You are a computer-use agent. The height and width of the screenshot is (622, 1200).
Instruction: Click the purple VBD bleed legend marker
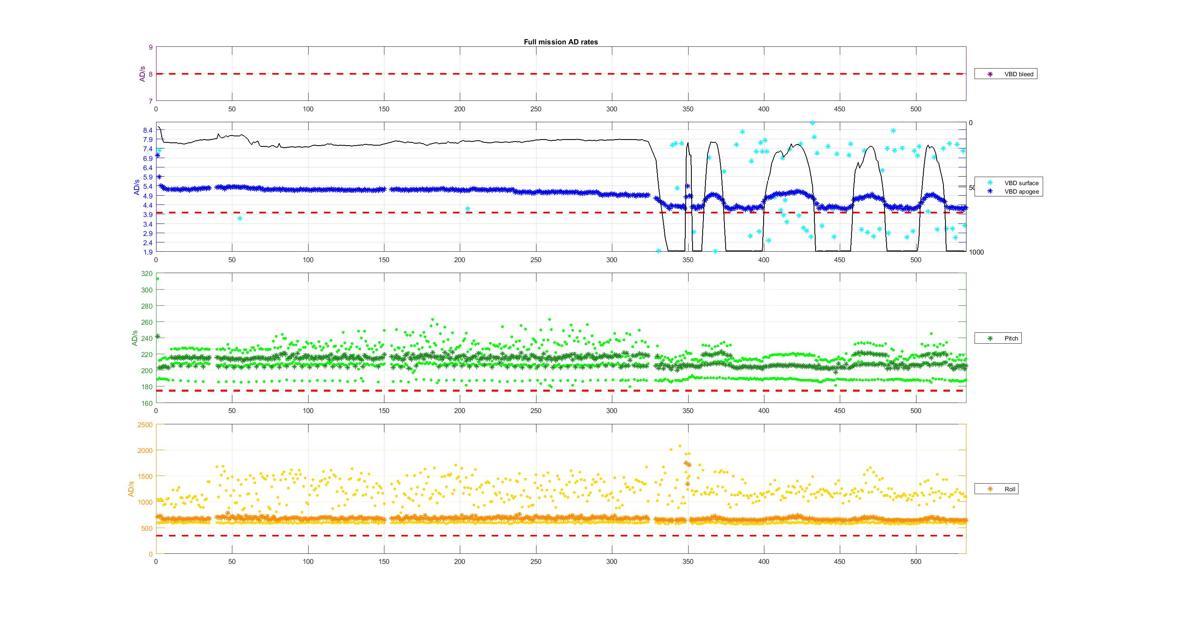click(x=990, y=74)
